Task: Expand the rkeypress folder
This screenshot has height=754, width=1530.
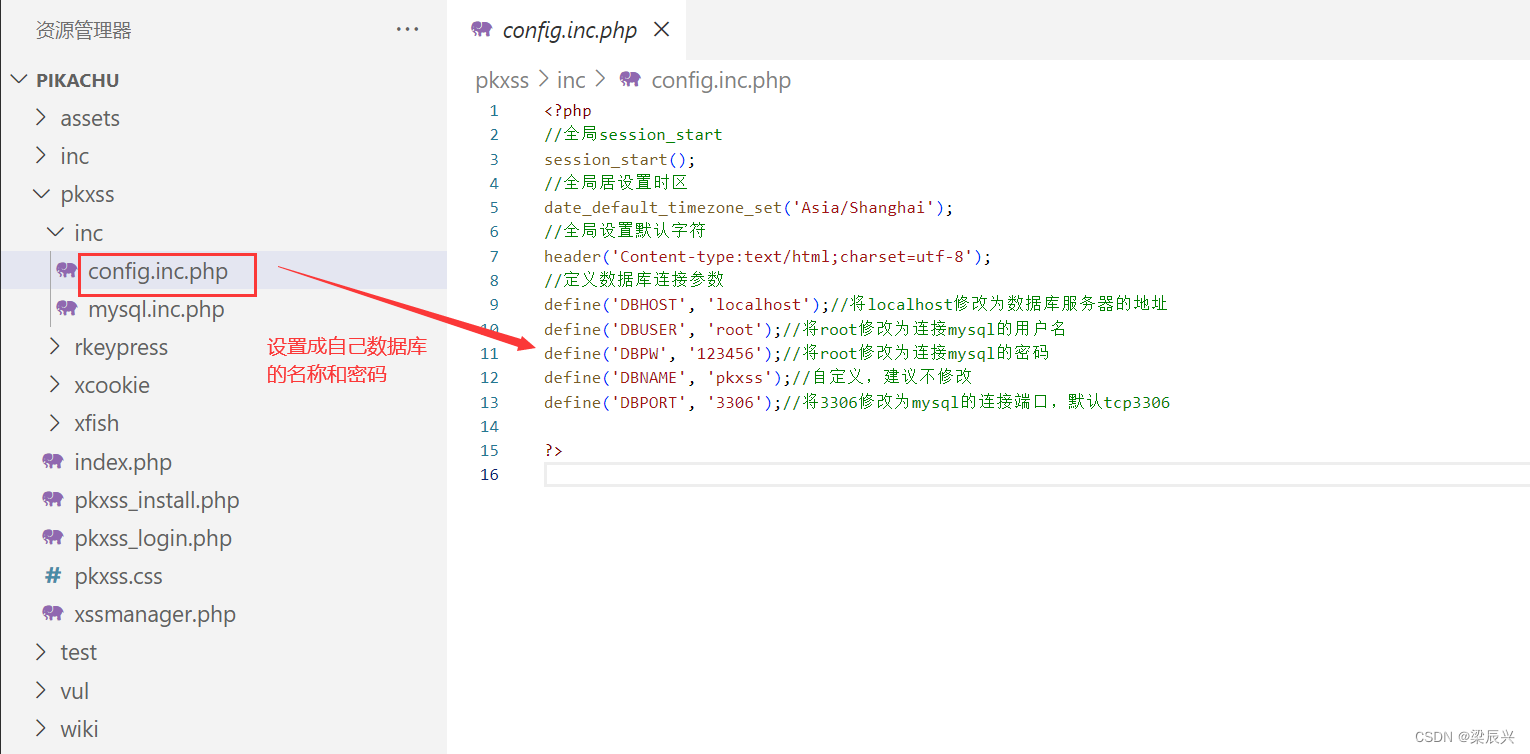Action: click(x=55, y=347)
